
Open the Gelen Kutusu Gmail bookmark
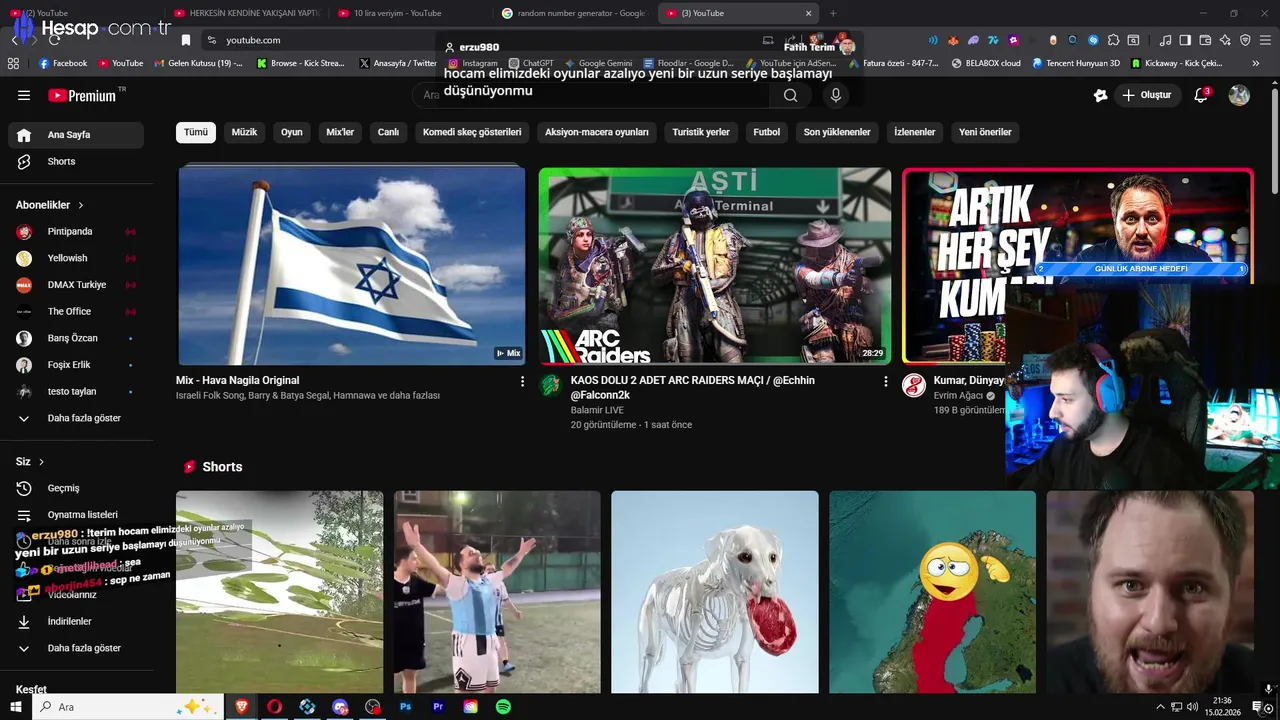pyautogui.click(x=198, y=63)
